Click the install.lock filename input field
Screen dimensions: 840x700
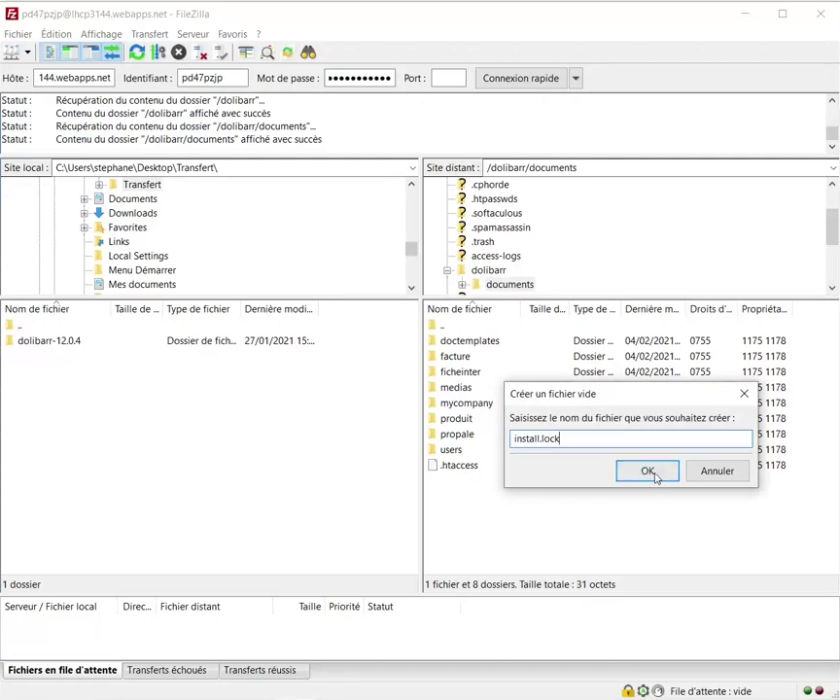630,439
